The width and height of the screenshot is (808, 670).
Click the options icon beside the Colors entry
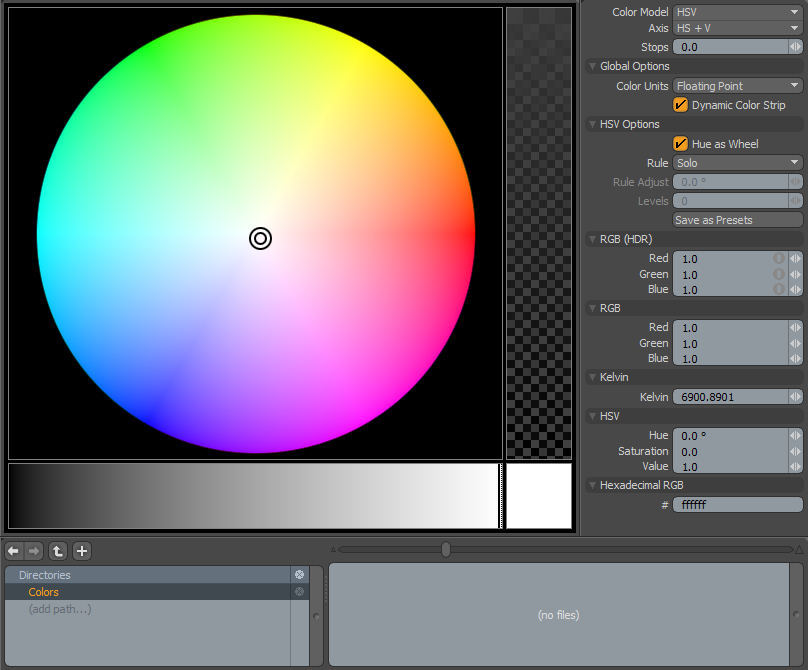299,592
